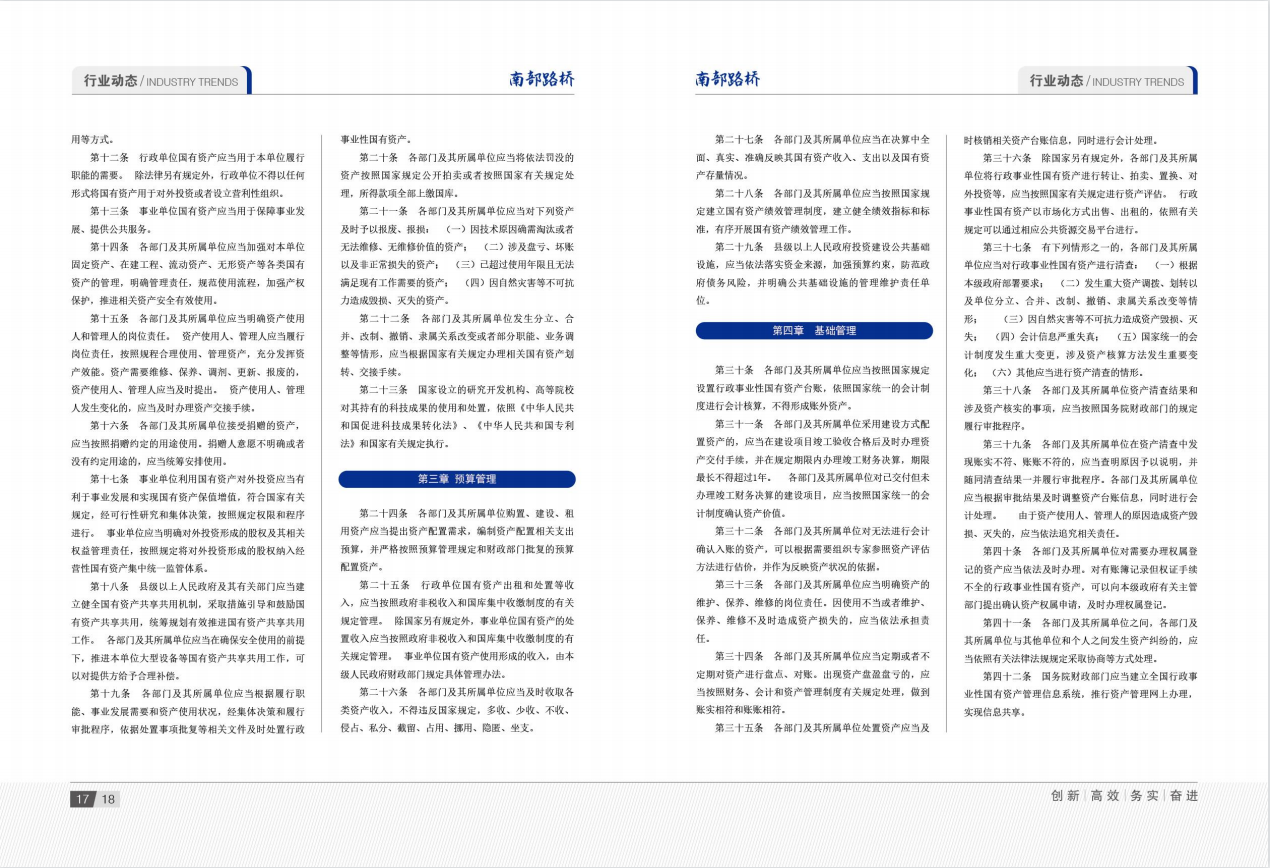
Task: Click the 第四十二条 article label
Action: (1008, 676)
